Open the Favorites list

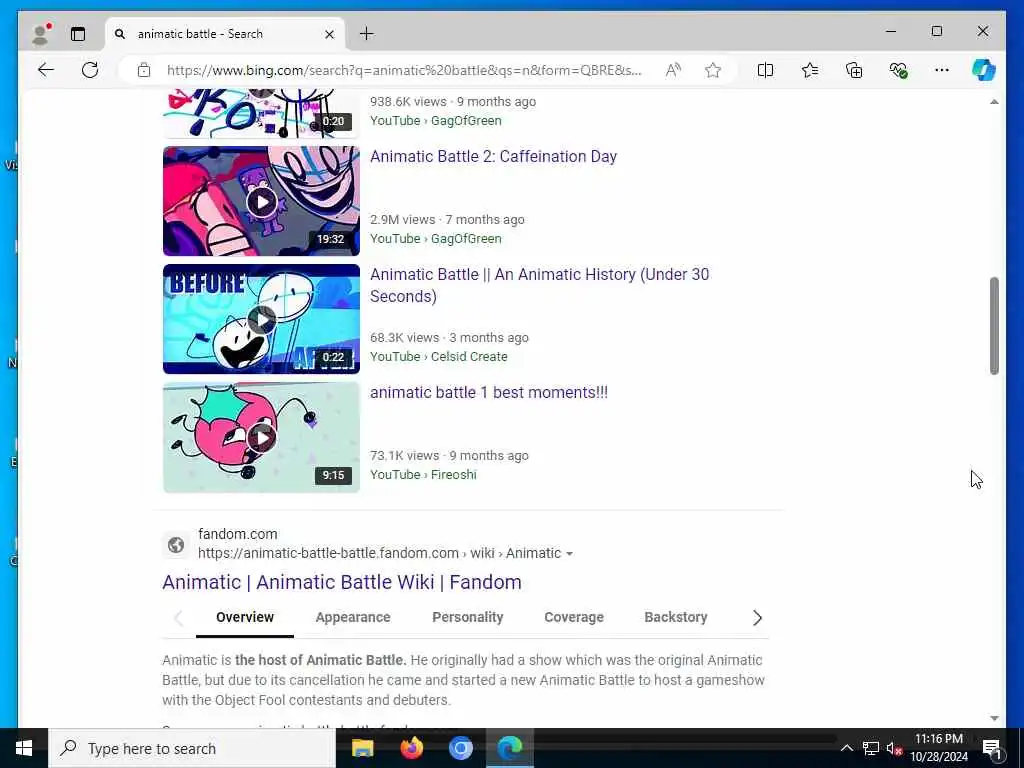pyautogui.click(x=810, y=70)
